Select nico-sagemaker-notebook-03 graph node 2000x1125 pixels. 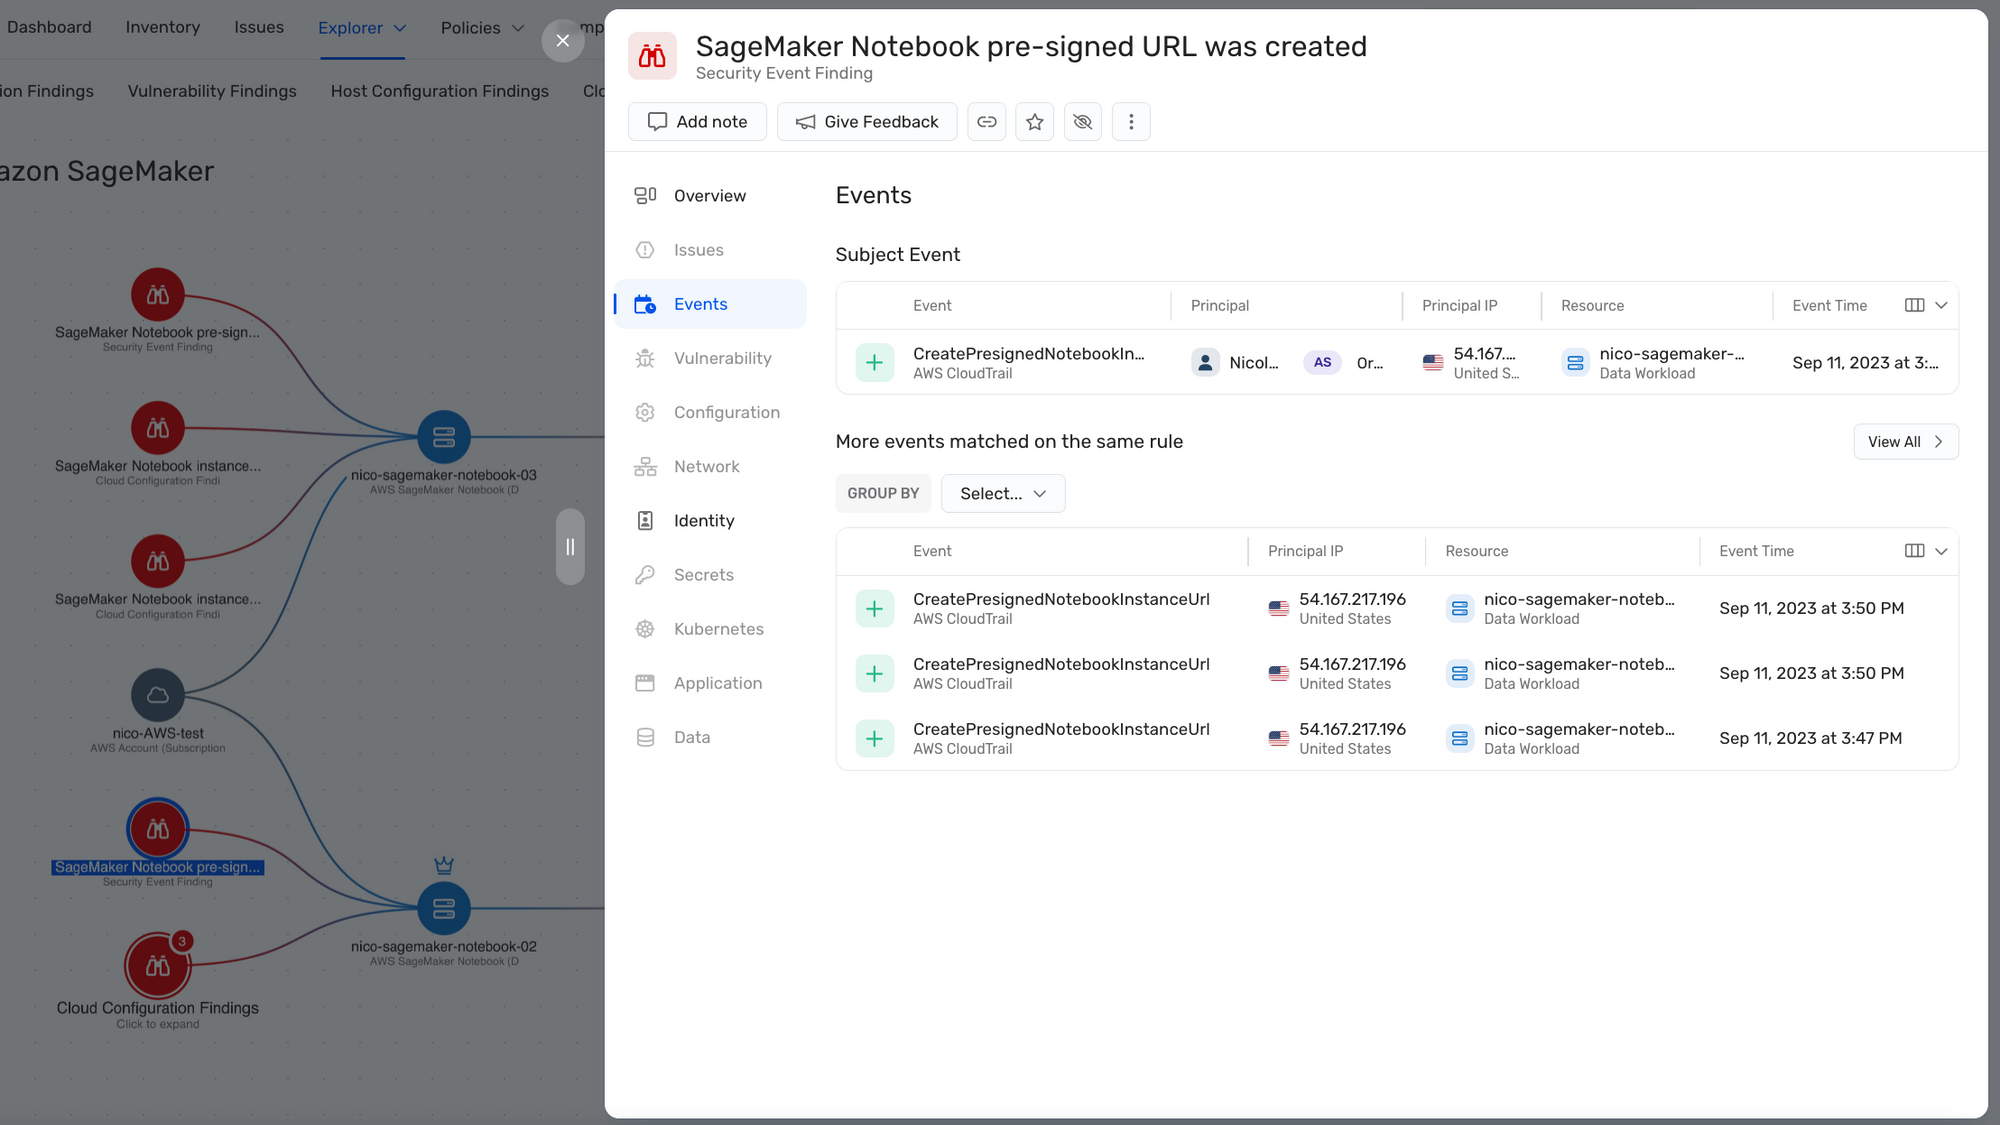tap(444, 438)
